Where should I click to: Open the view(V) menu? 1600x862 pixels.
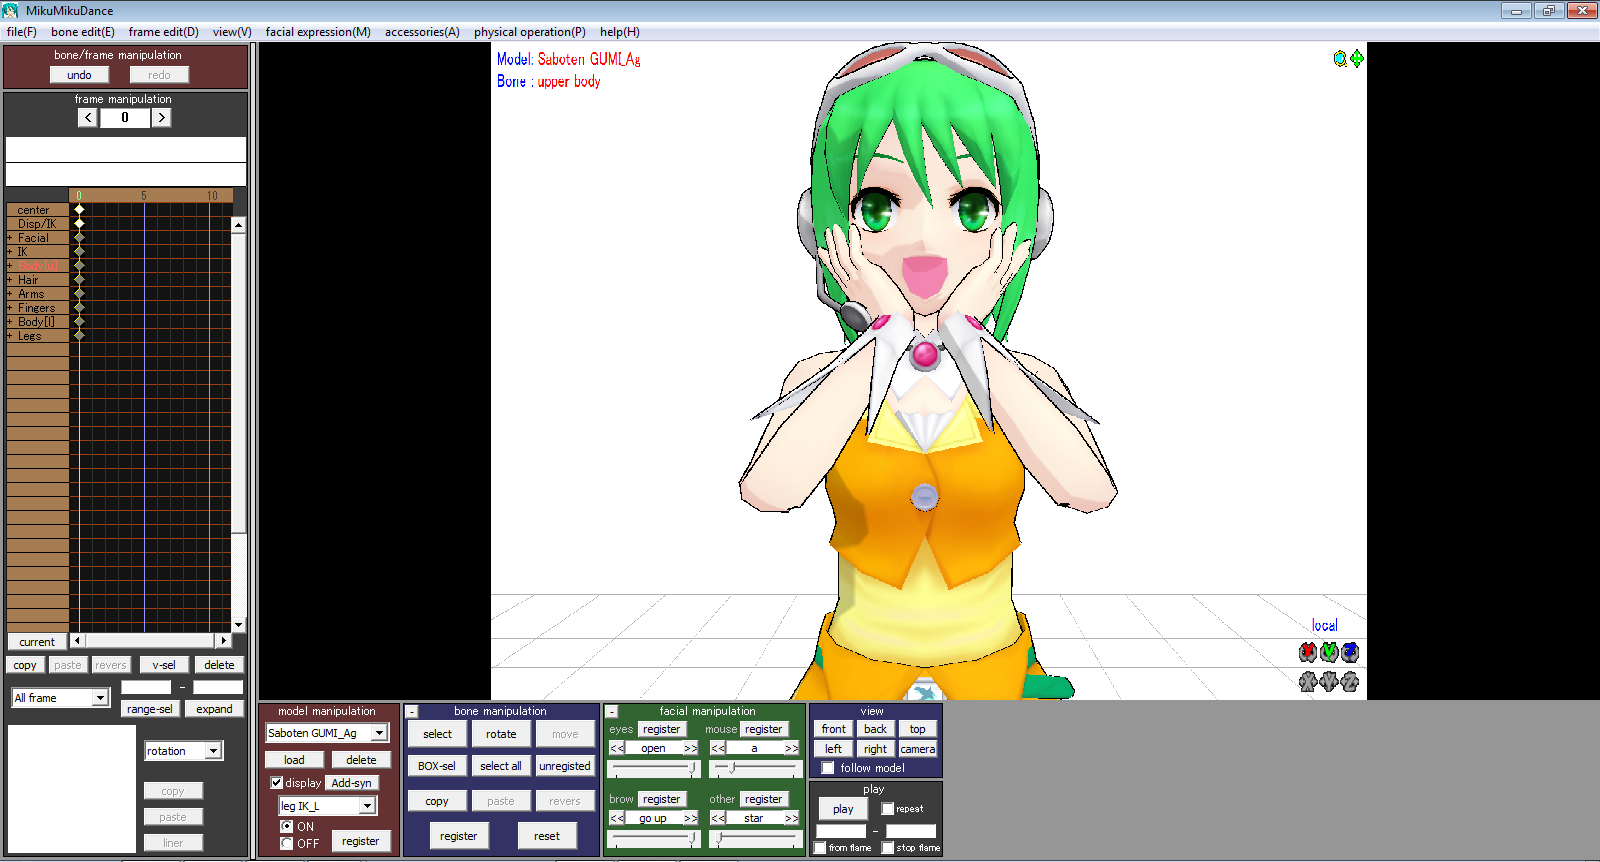pos(232,32)
